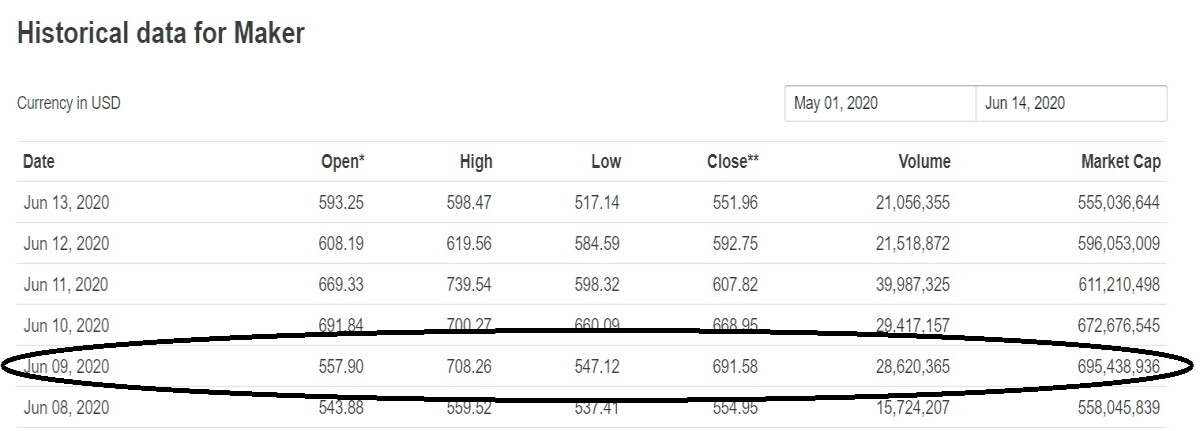Viewport: 1200px width, 431px height.
Task: Select the Jun 13, 2020 row date
Action: click(x=66, y=203)
